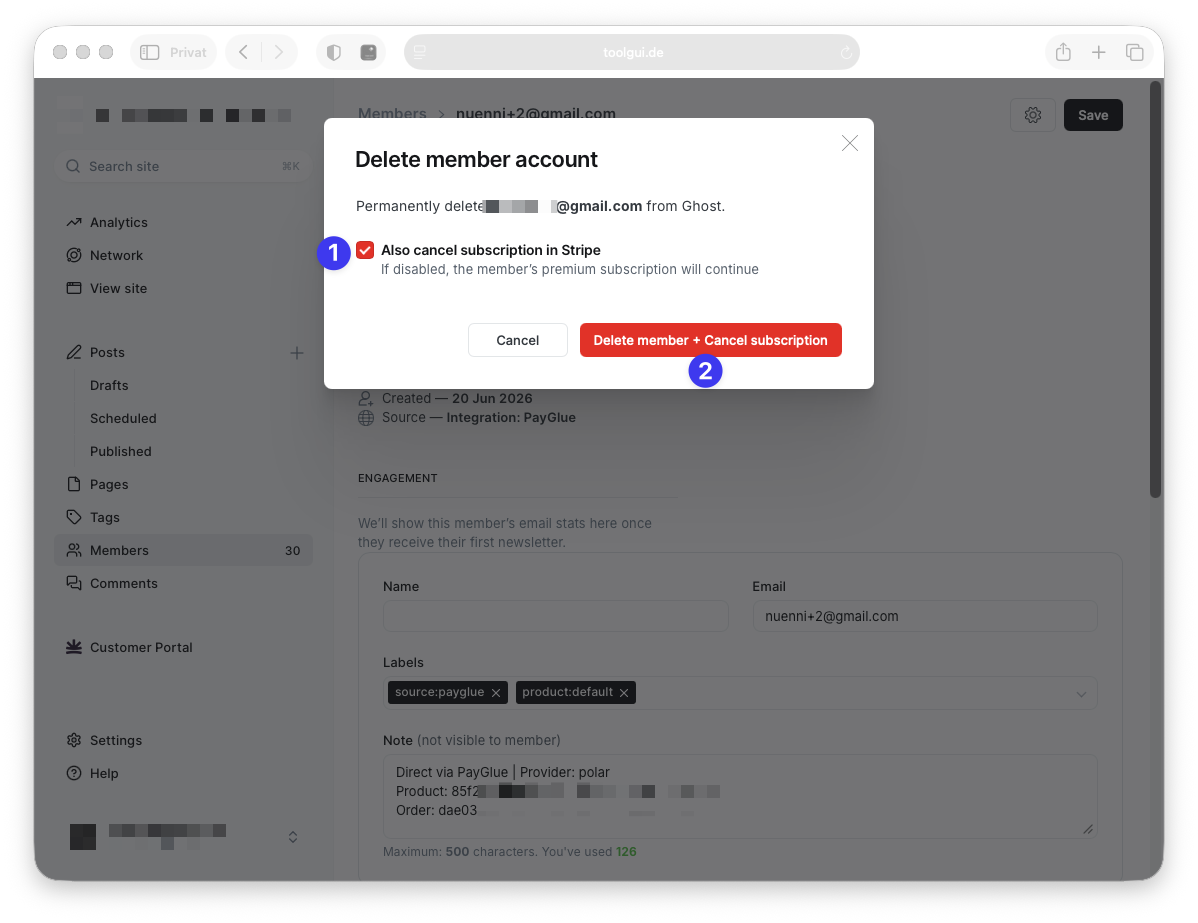1198x923 pixels.
Task: Click the user avatar in sidebar footer
Action: (83, 837)
